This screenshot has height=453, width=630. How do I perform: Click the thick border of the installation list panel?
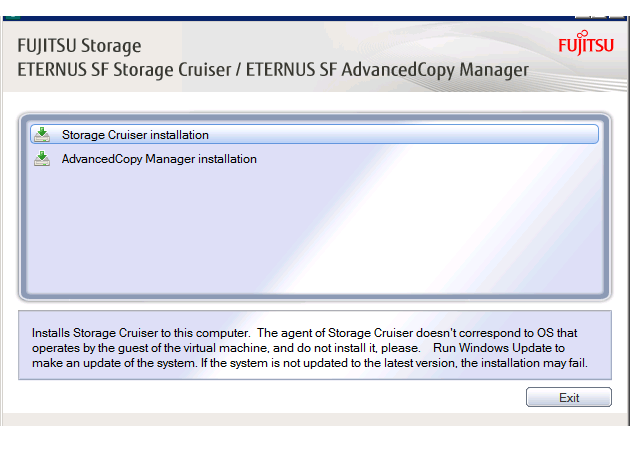pyautogui.click(x=23, y=207)
